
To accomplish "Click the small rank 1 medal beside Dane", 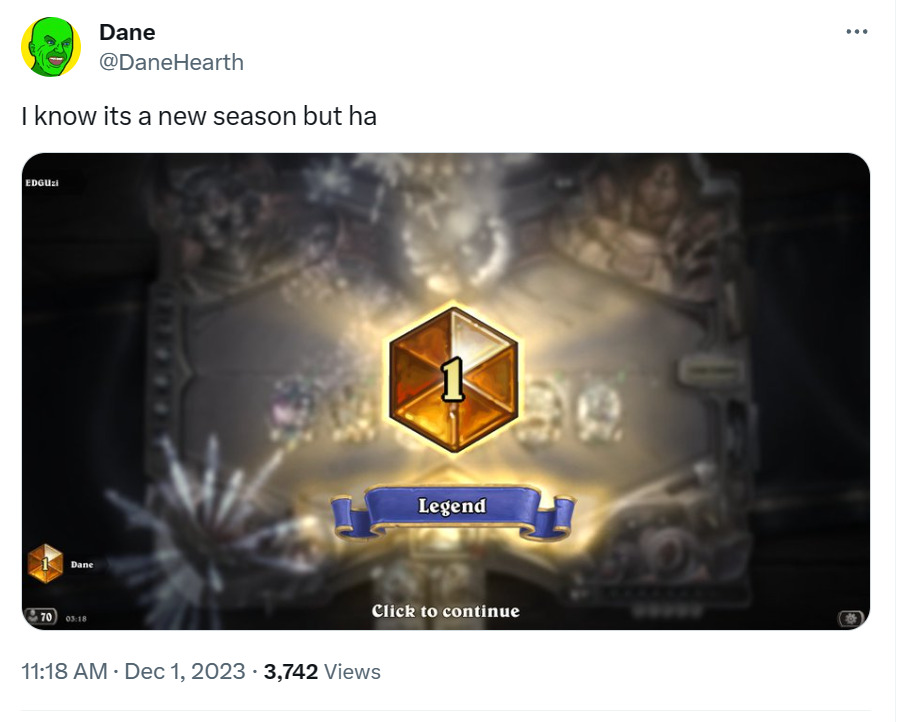I will 45,564.
